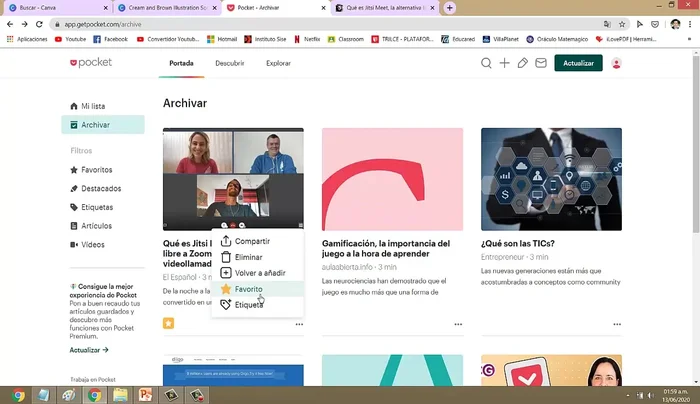Viewport: 700px width, 404px height.
Task: Open ¿Qué son las TICs? title
Action: click(x=518, y=244)
